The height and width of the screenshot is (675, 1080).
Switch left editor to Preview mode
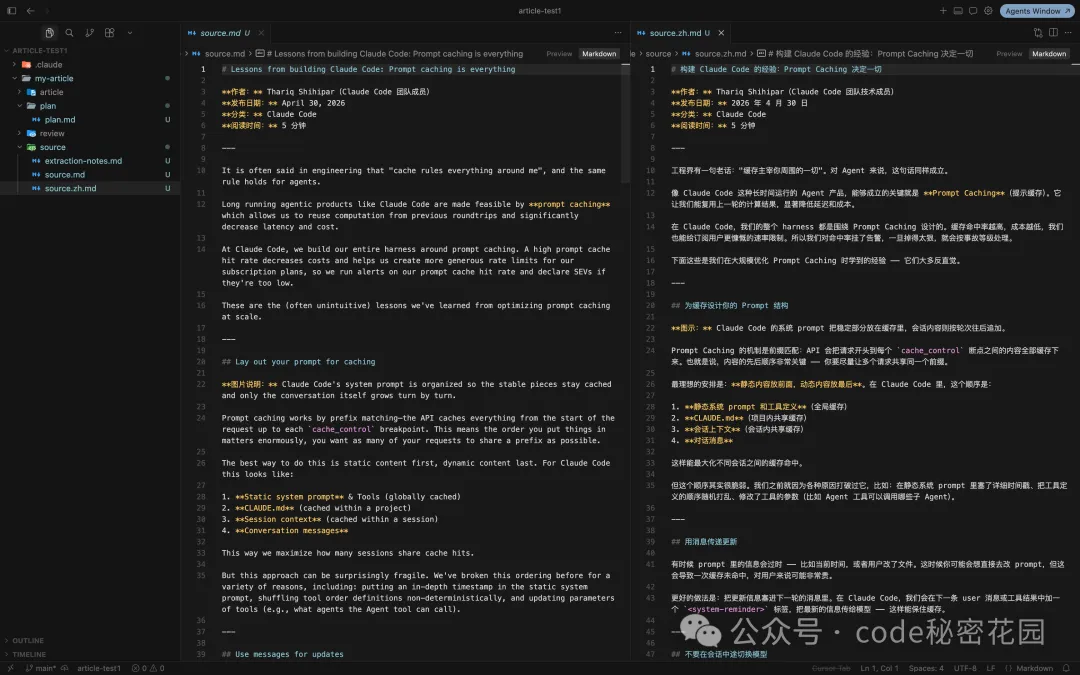pyautogui.click(x=559, y=54)
